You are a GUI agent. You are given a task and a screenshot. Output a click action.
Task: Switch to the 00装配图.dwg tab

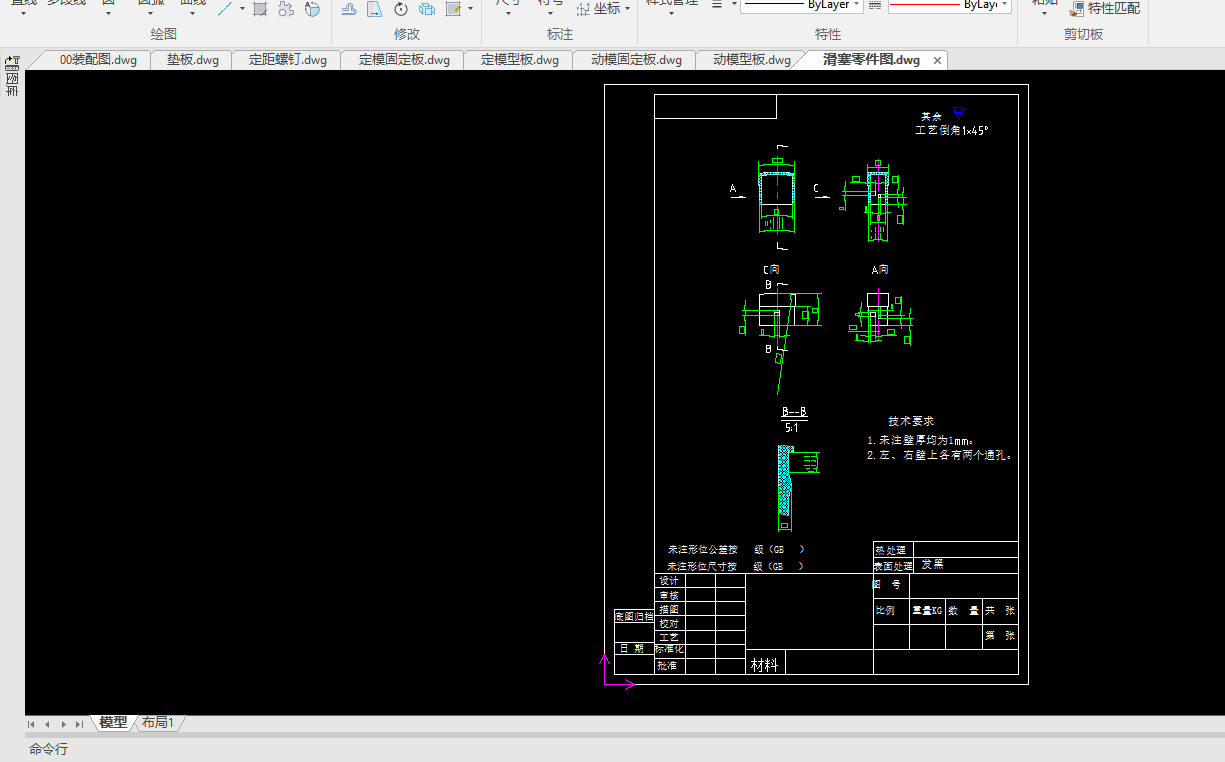(98, 60)
